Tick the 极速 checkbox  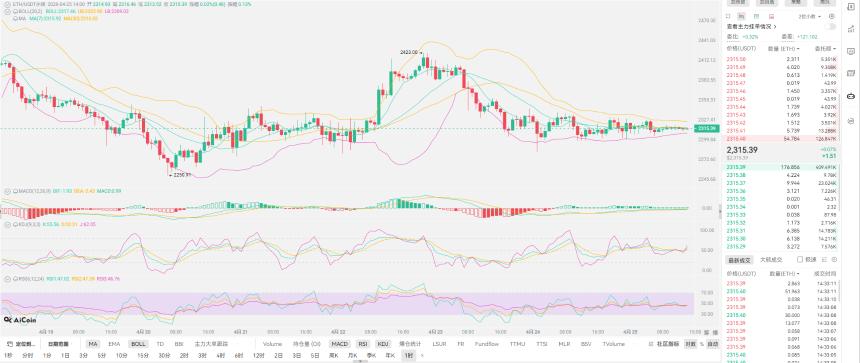pyautogui.click(x=800, y=259)
